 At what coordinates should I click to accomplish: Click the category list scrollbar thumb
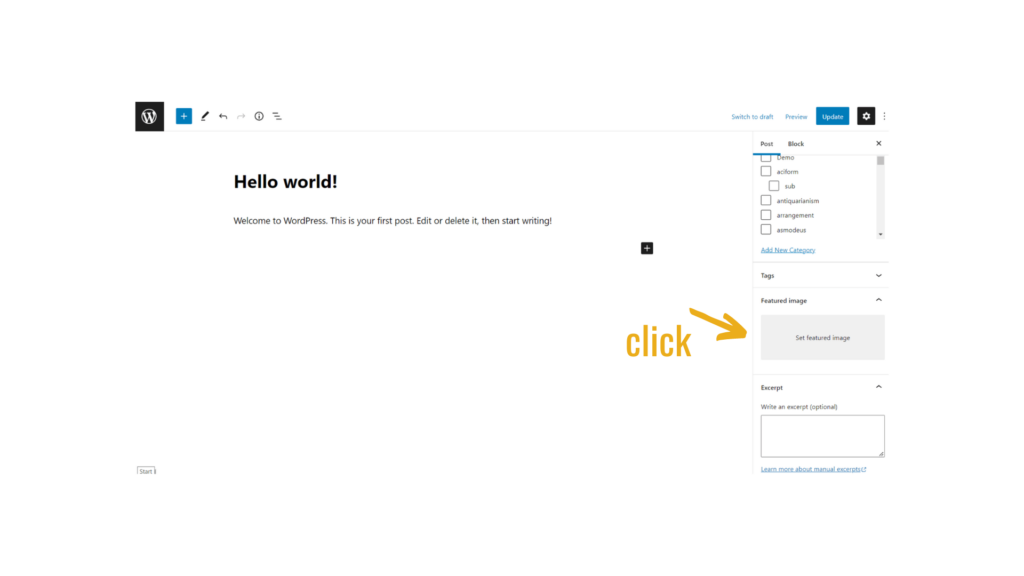click(880, 161)
